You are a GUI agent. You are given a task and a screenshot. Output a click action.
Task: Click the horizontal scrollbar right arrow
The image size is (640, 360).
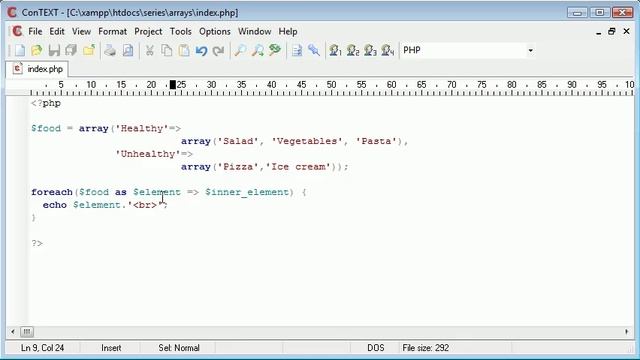pyautogui.click(x=627, y=332)
